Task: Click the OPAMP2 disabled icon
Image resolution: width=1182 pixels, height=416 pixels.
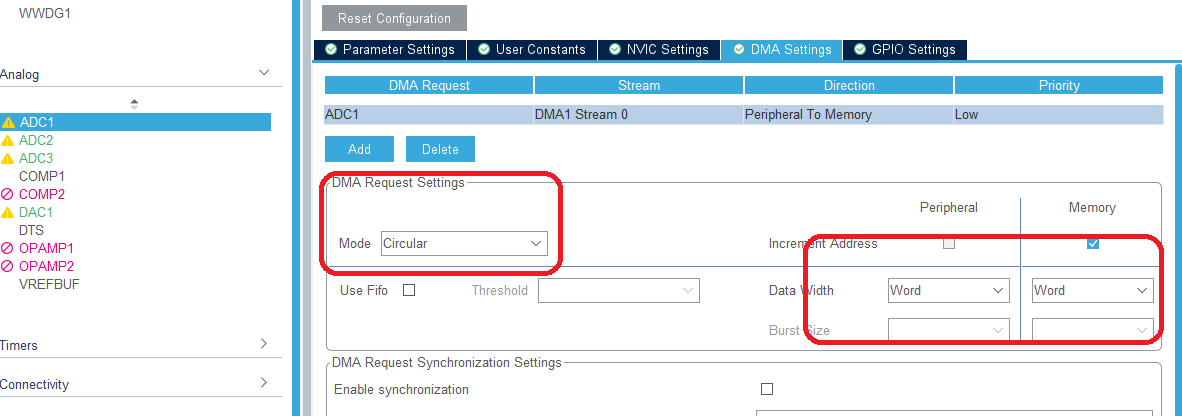Action: click(x=8, y=266)
